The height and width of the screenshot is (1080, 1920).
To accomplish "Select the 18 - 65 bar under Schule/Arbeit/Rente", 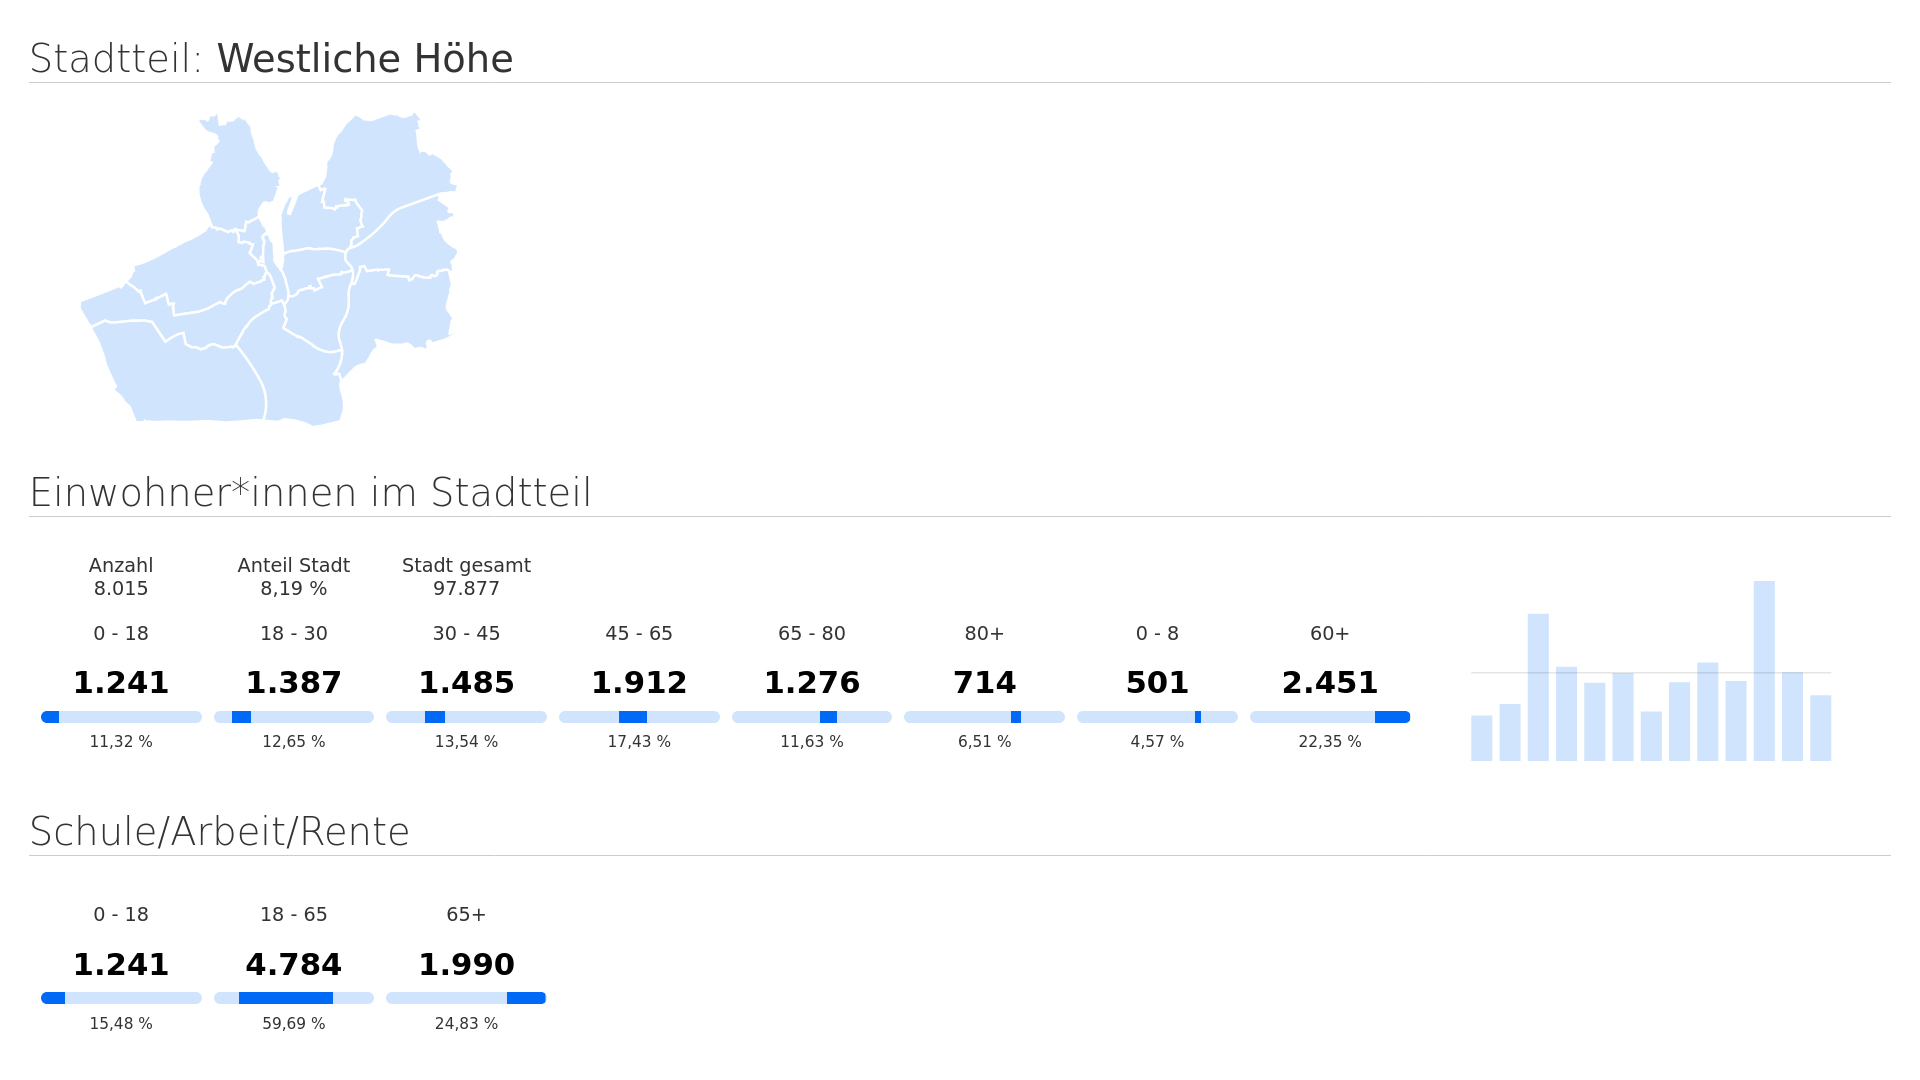I will click(x=293, y=998).
